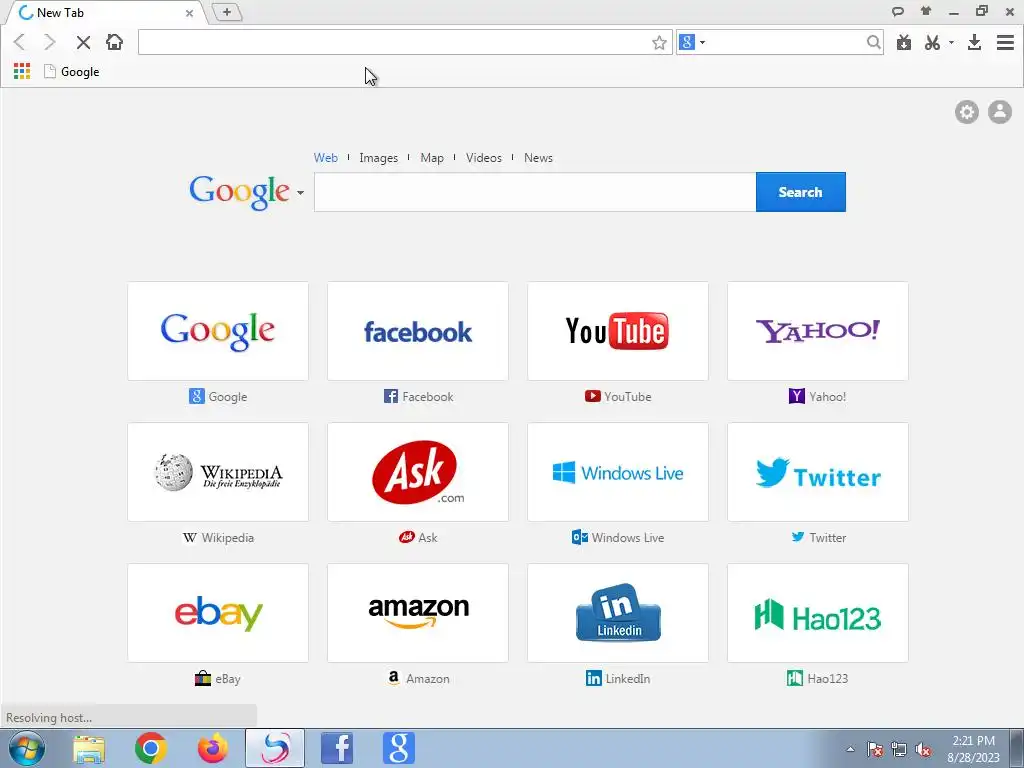Close the New Tab tab
The image size is (1024, 768).
click(189, 13)
